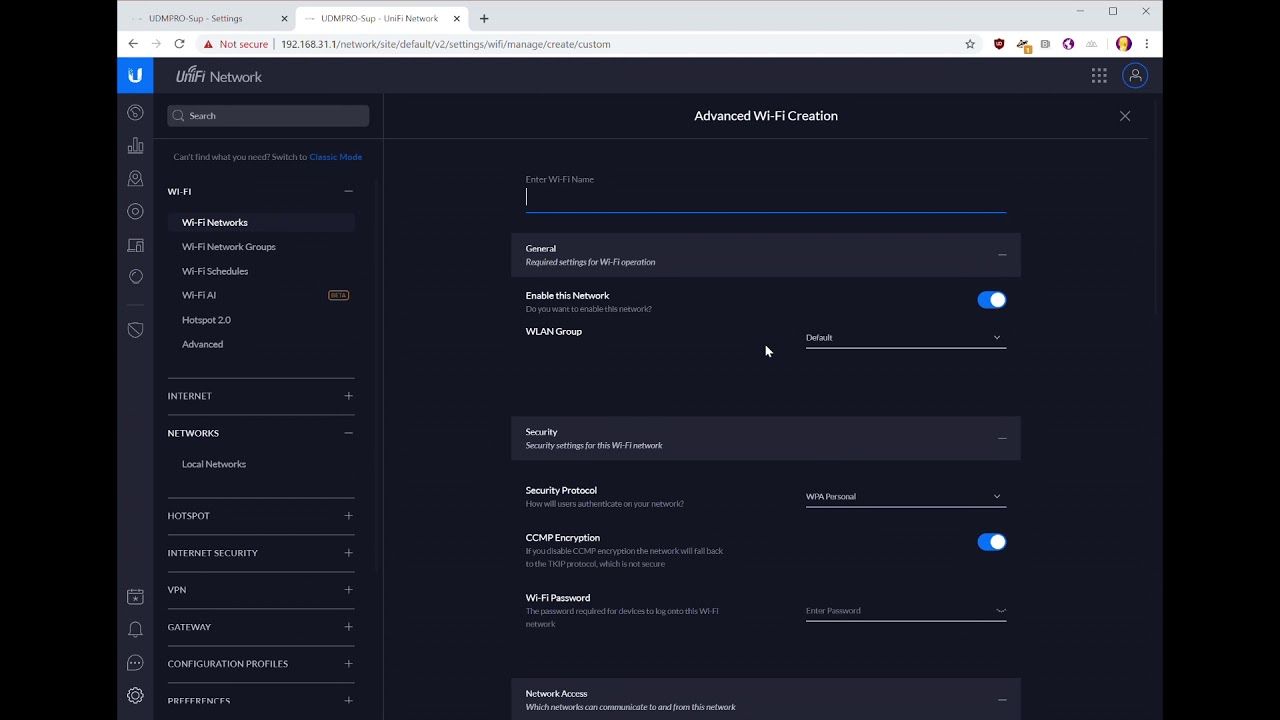Open the Clients devices icon in sidebar

135,245
